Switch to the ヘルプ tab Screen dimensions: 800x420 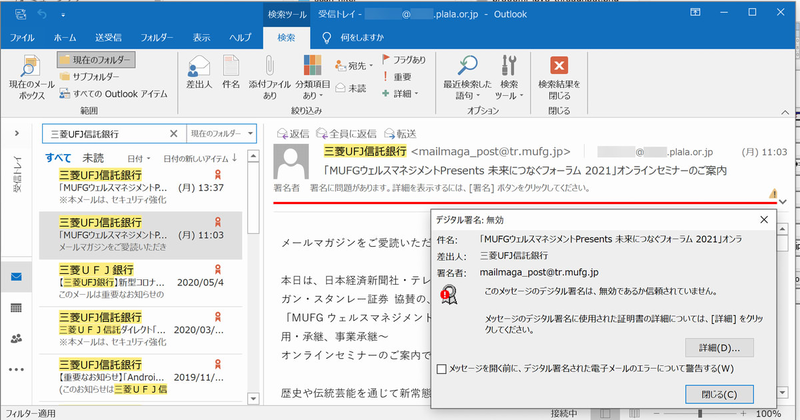(x=240, y=37)
